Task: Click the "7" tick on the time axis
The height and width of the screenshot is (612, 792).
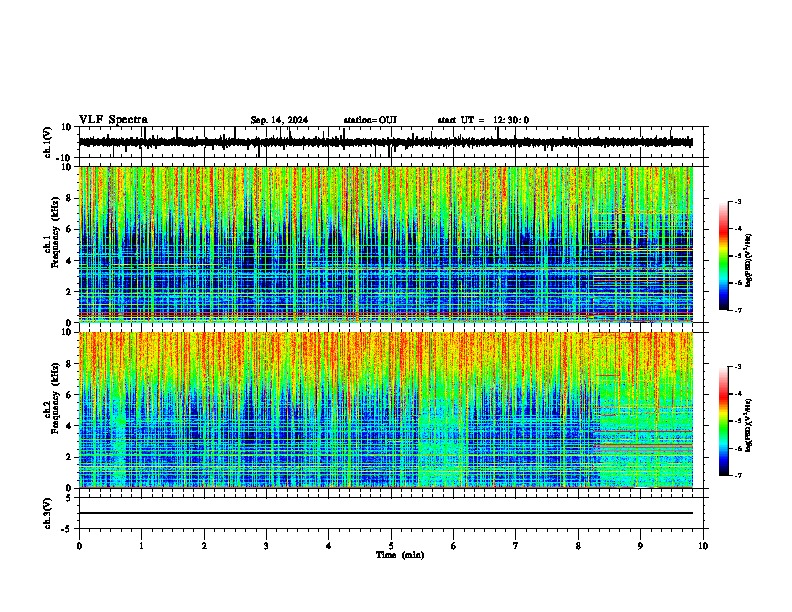Action: point(516,546)
